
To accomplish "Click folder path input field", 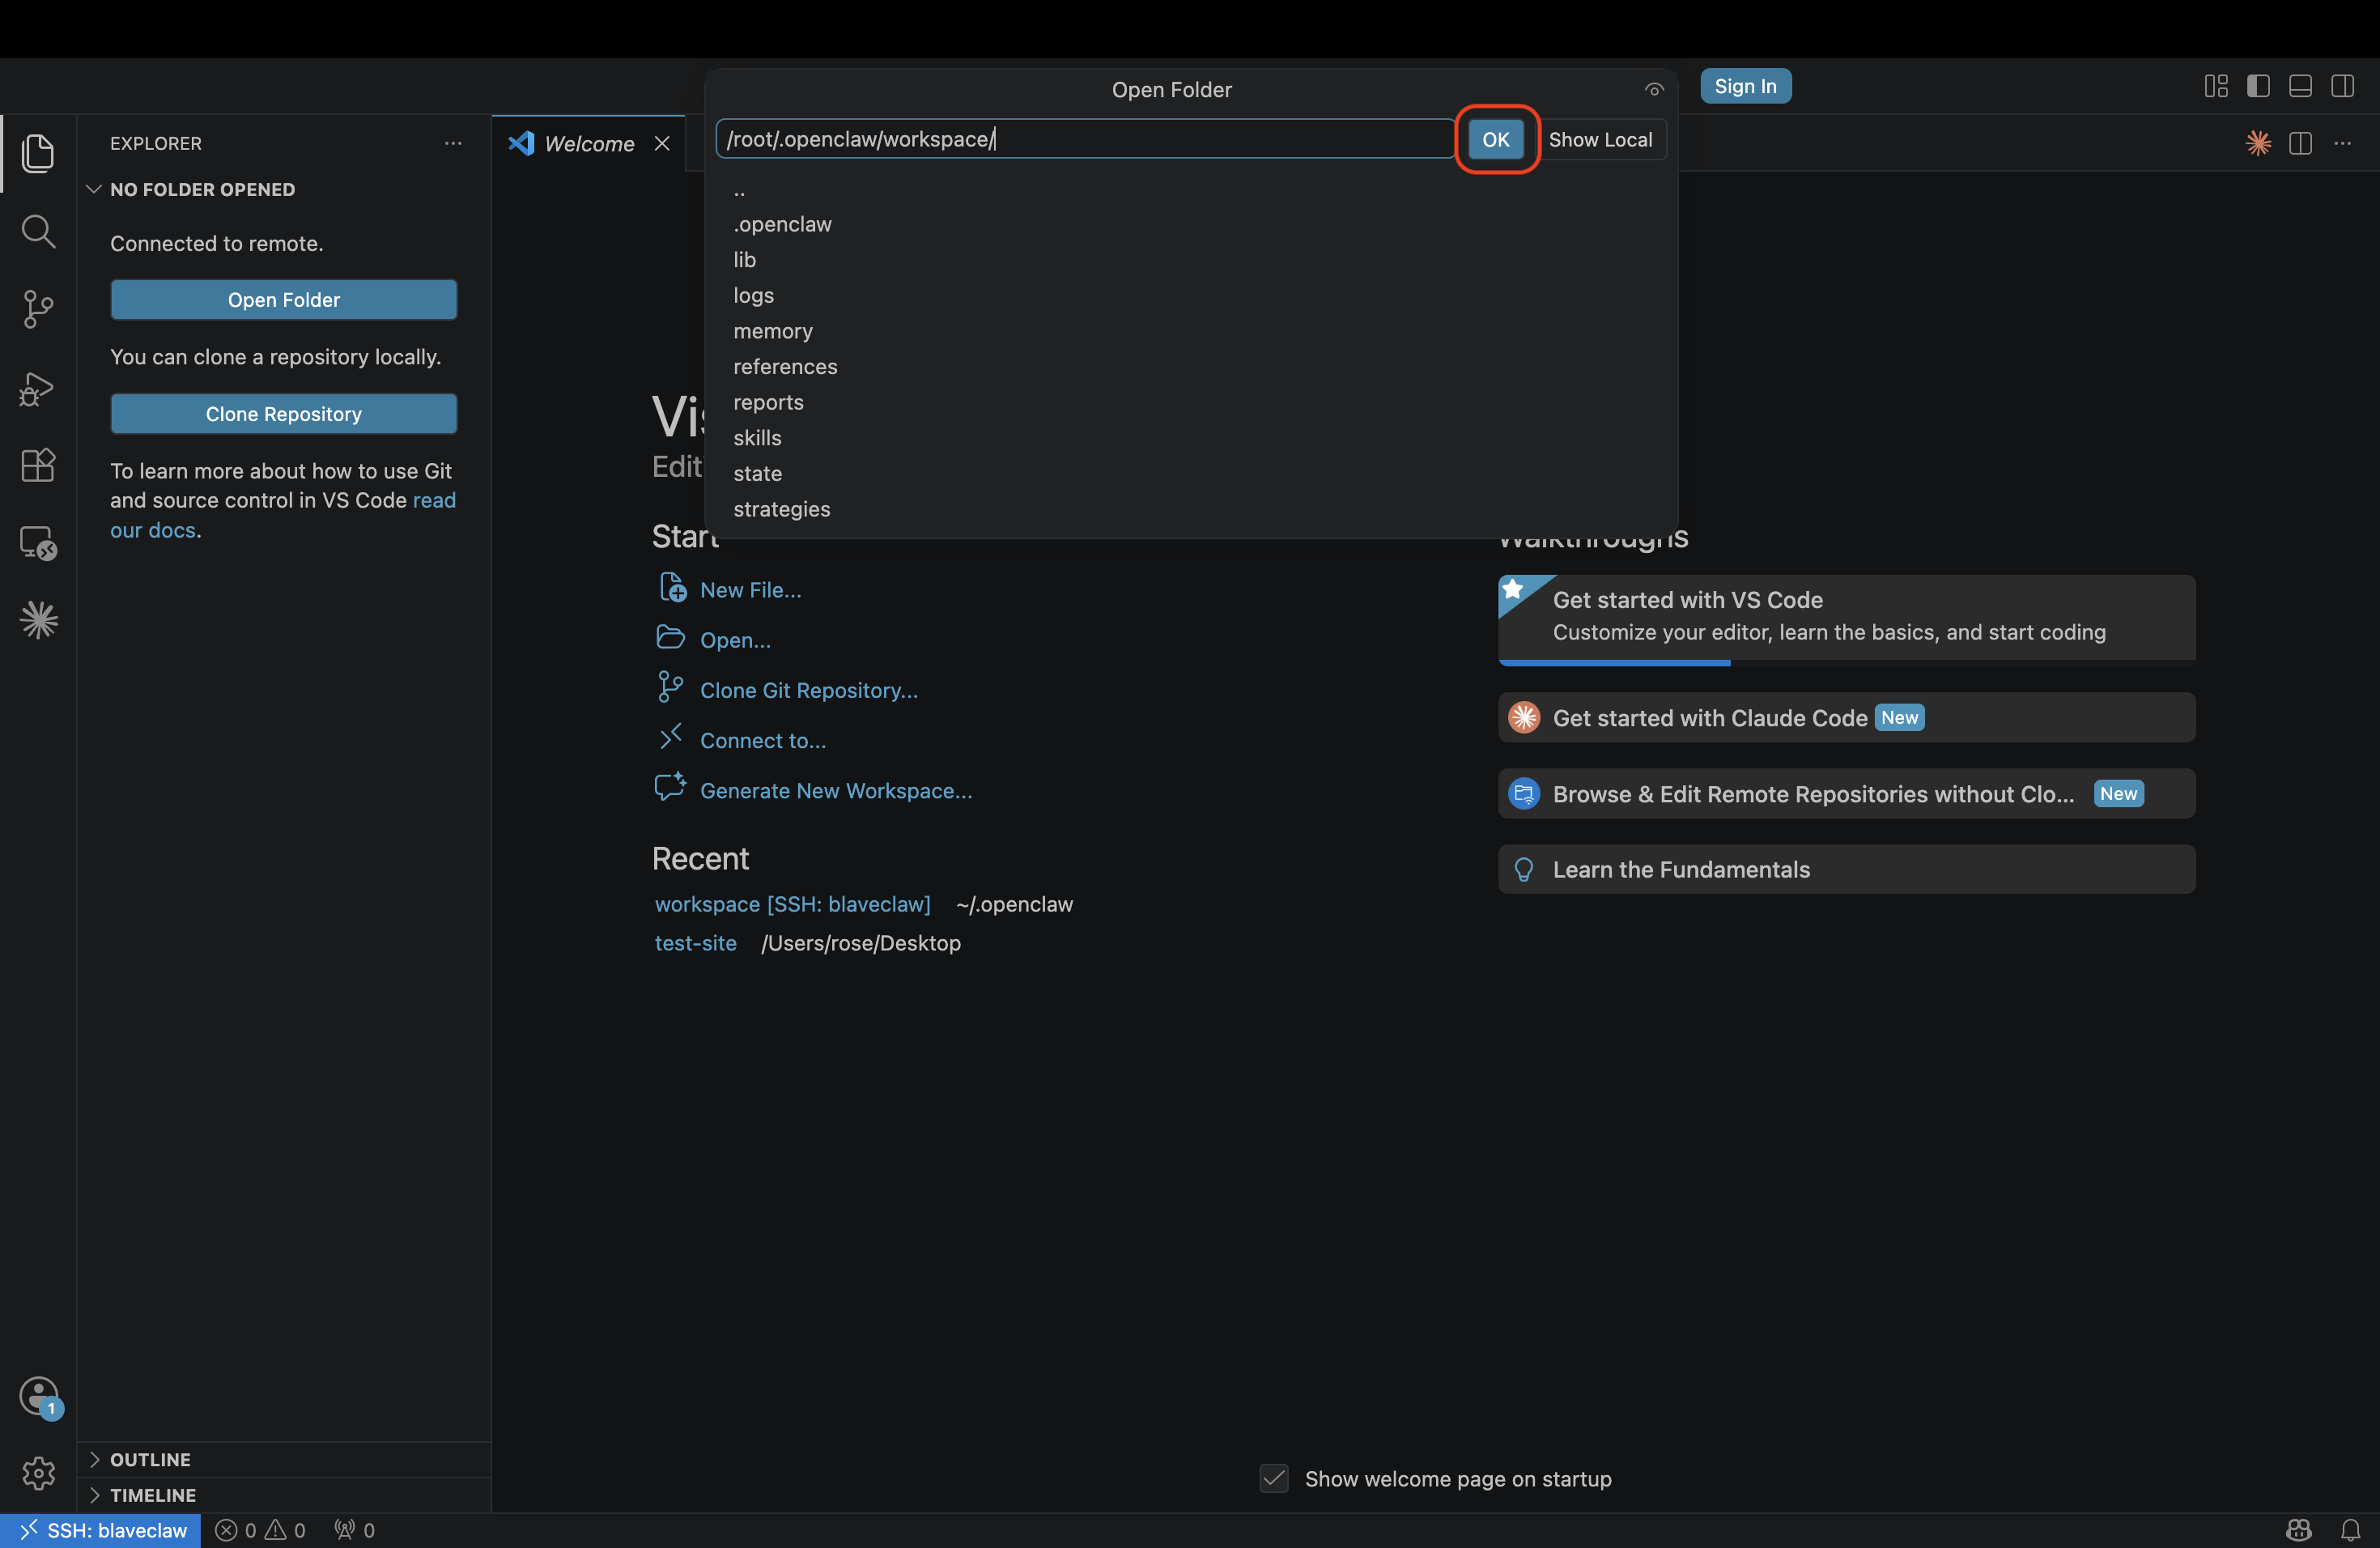I will pos(1085,139).
